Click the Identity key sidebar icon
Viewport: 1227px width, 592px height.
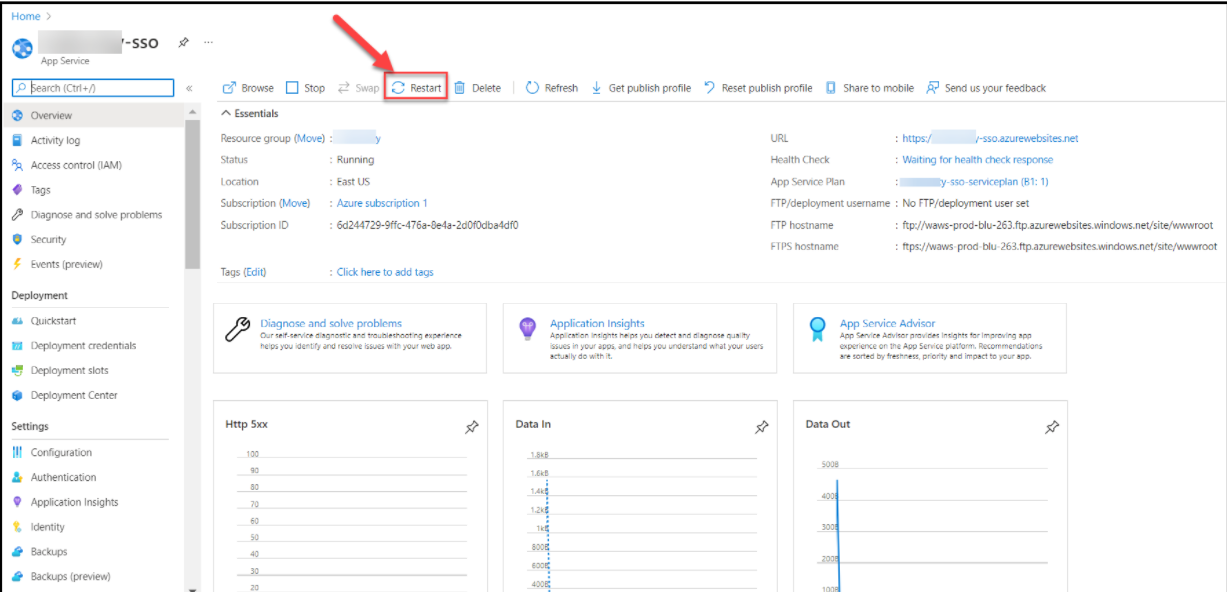17,527
